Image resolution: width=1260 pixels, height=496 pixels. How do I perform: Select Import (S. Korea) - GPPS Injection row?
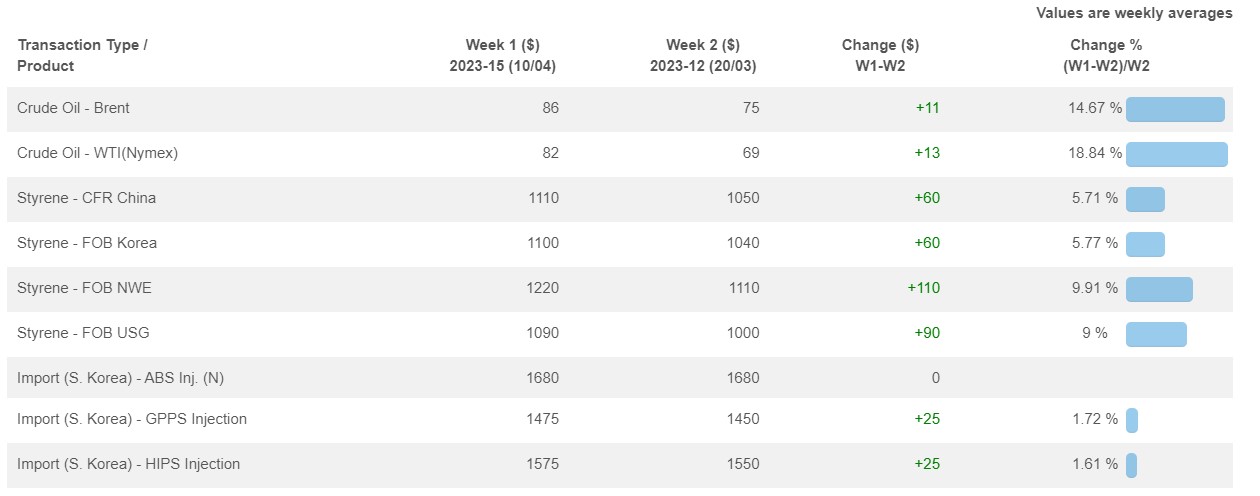pyautogui.click(x=620, y=419)
